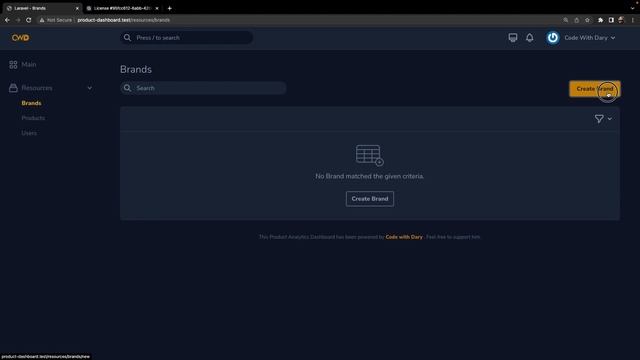Click the Brands search field

click(203, 88)
